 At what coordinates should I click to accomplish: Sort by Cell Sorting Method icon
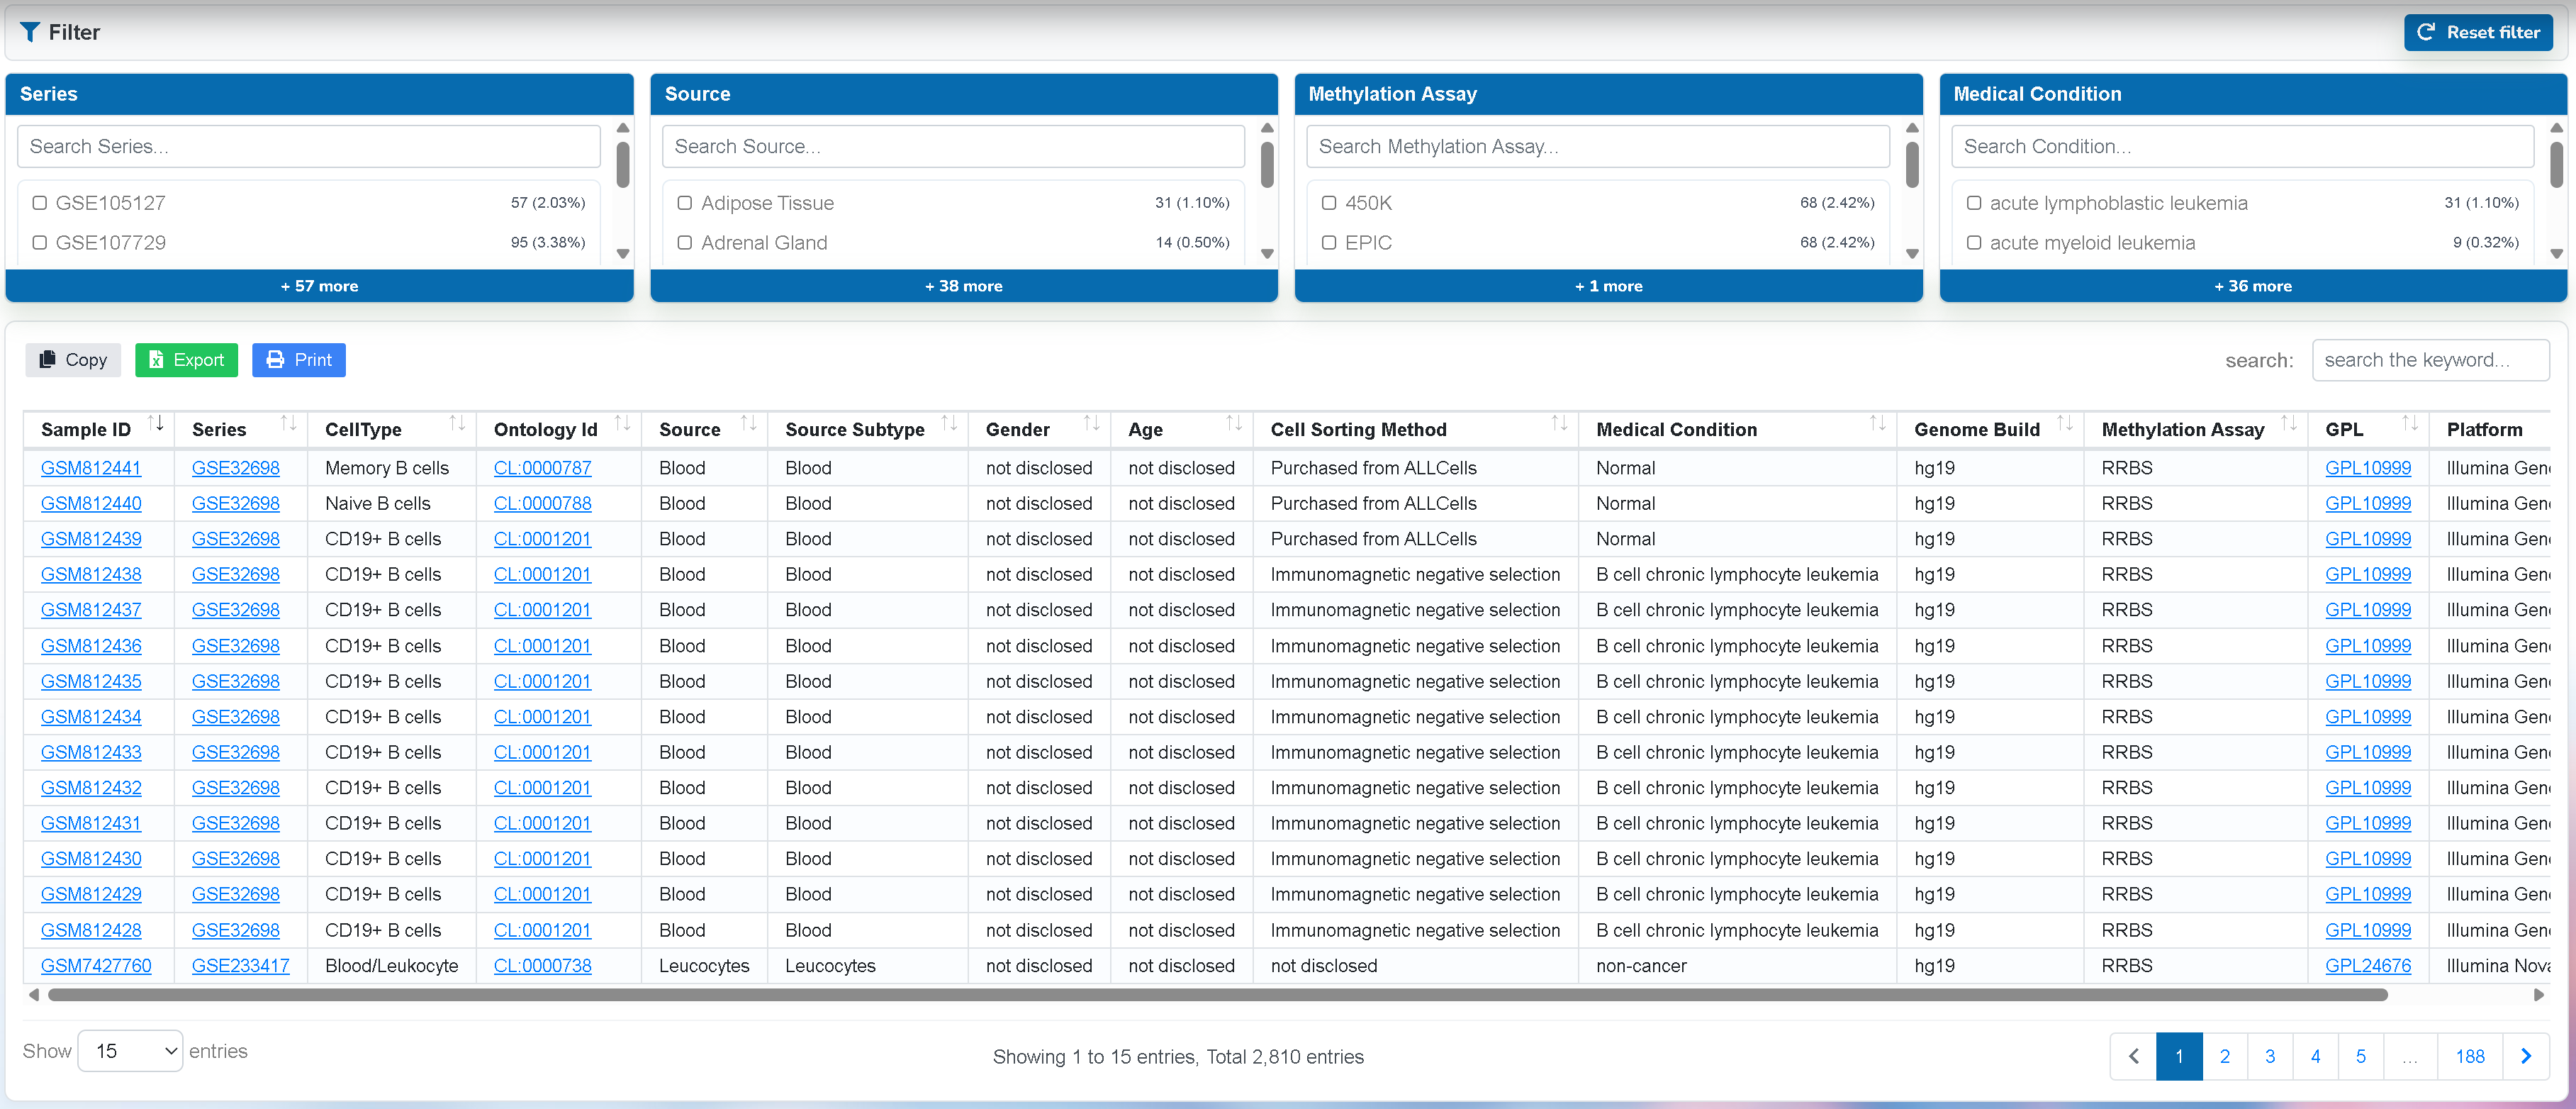[1559, 424]
